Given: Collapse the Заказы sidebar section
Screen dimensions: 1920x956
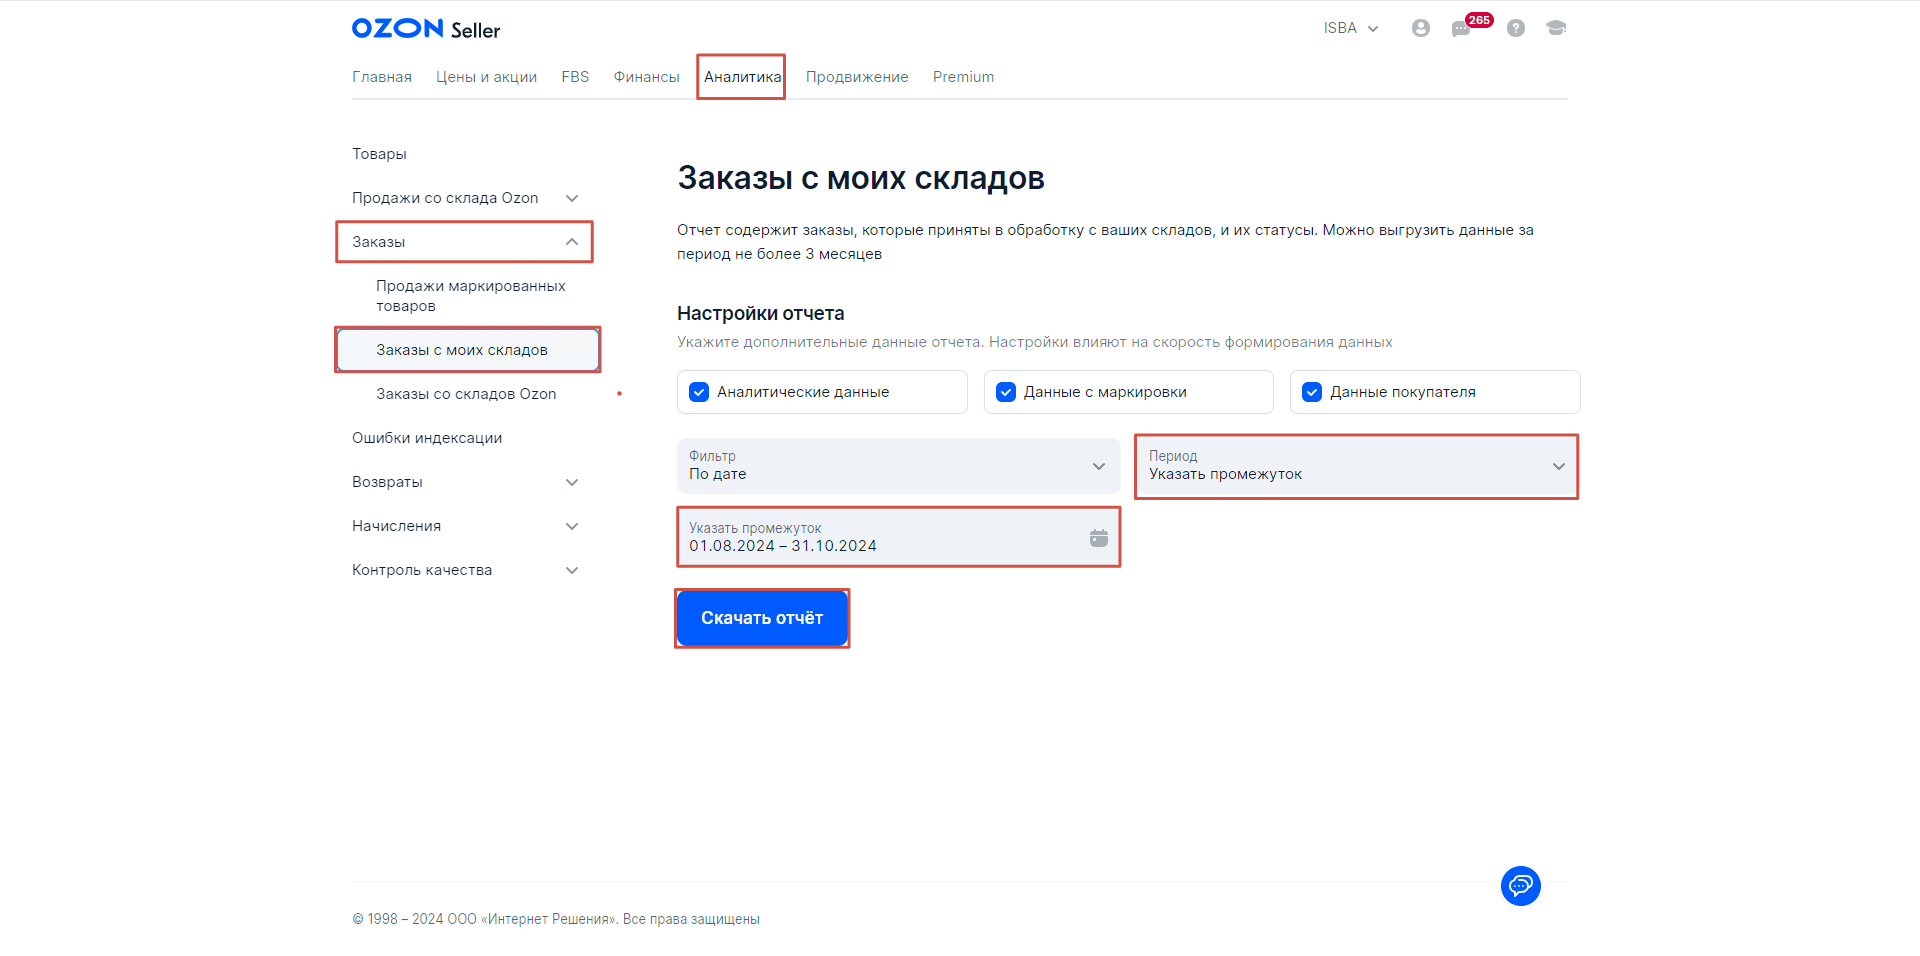Looking at the screenshot, I should (x=465, y=242).
